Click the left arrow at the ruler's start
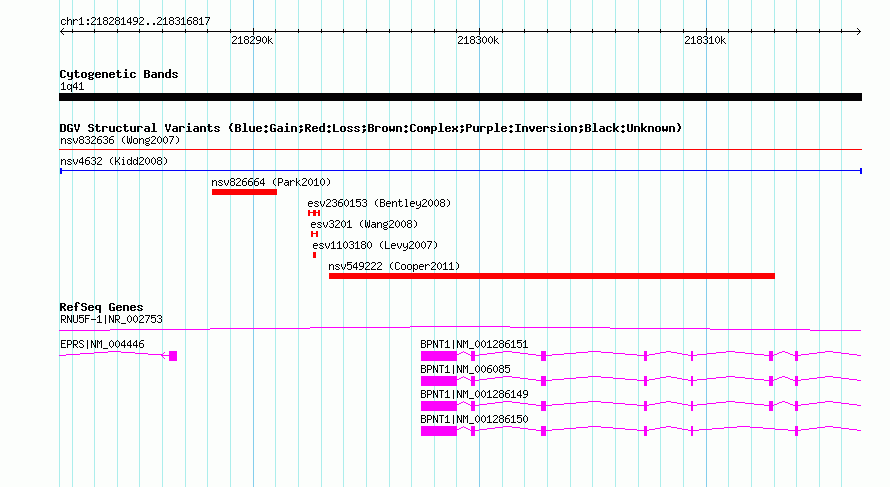Screen dimensions: 890x487 62,32
